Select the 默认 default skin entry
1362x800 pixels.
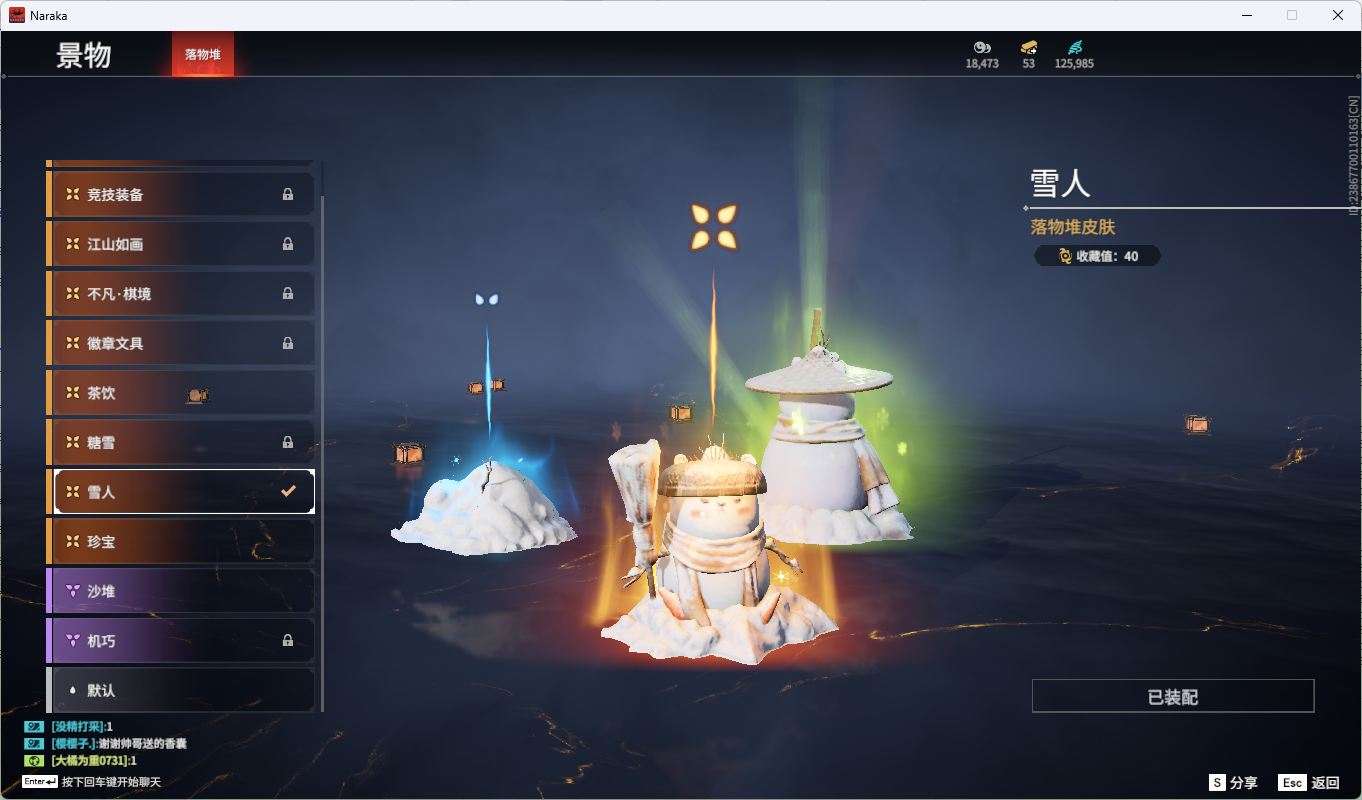[181, 690]
